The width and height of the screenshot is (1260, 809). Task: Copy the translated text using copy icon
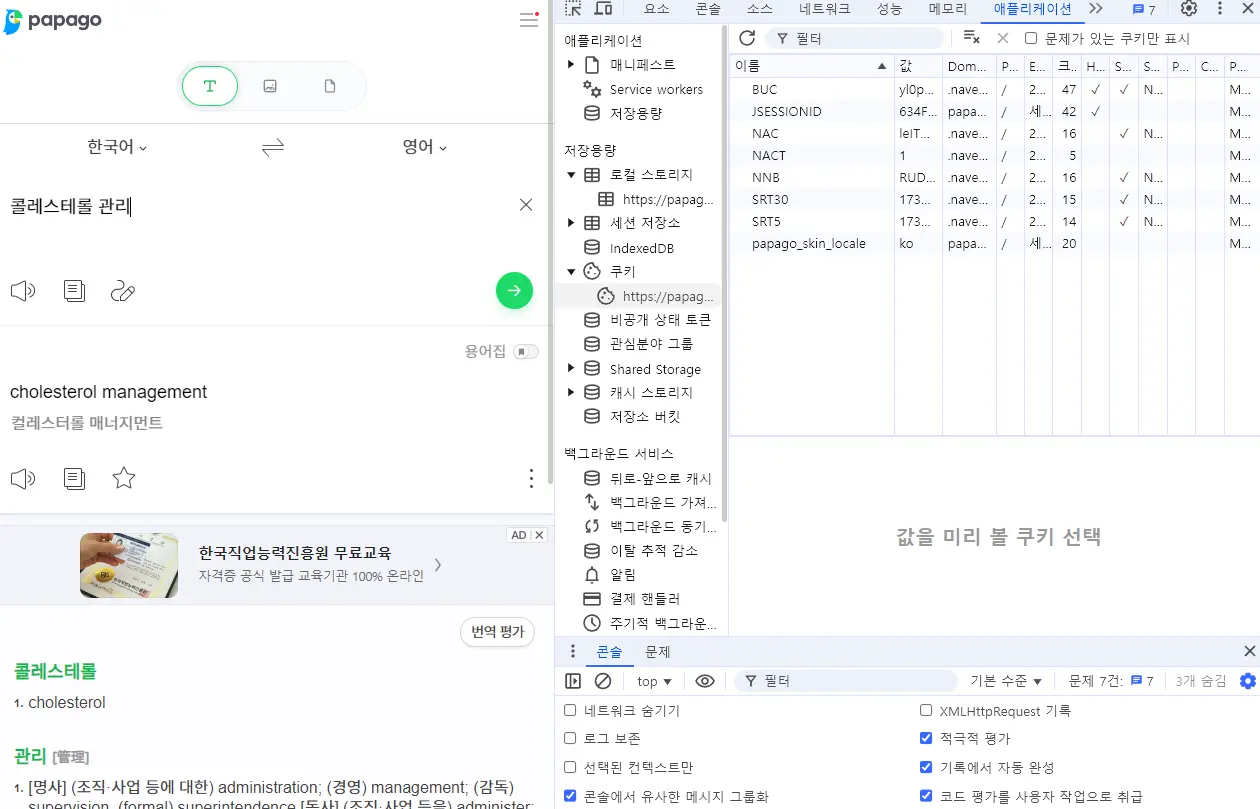point(74,478)
